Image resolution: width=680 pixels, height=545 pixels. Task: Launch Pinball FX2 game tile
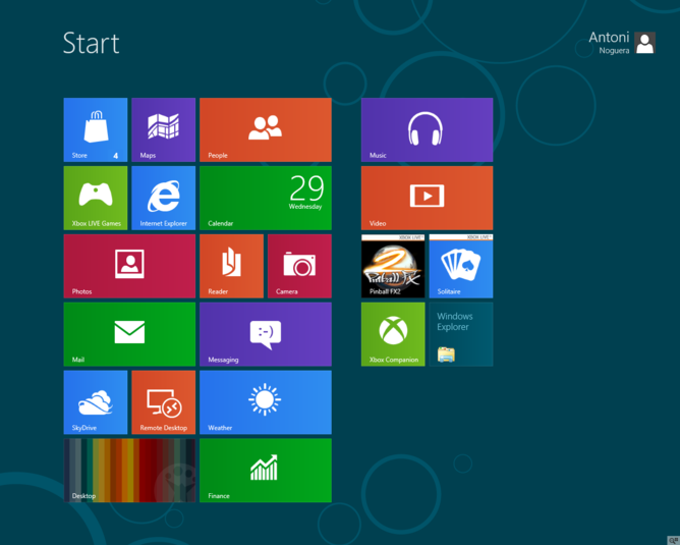click(393, 266)
